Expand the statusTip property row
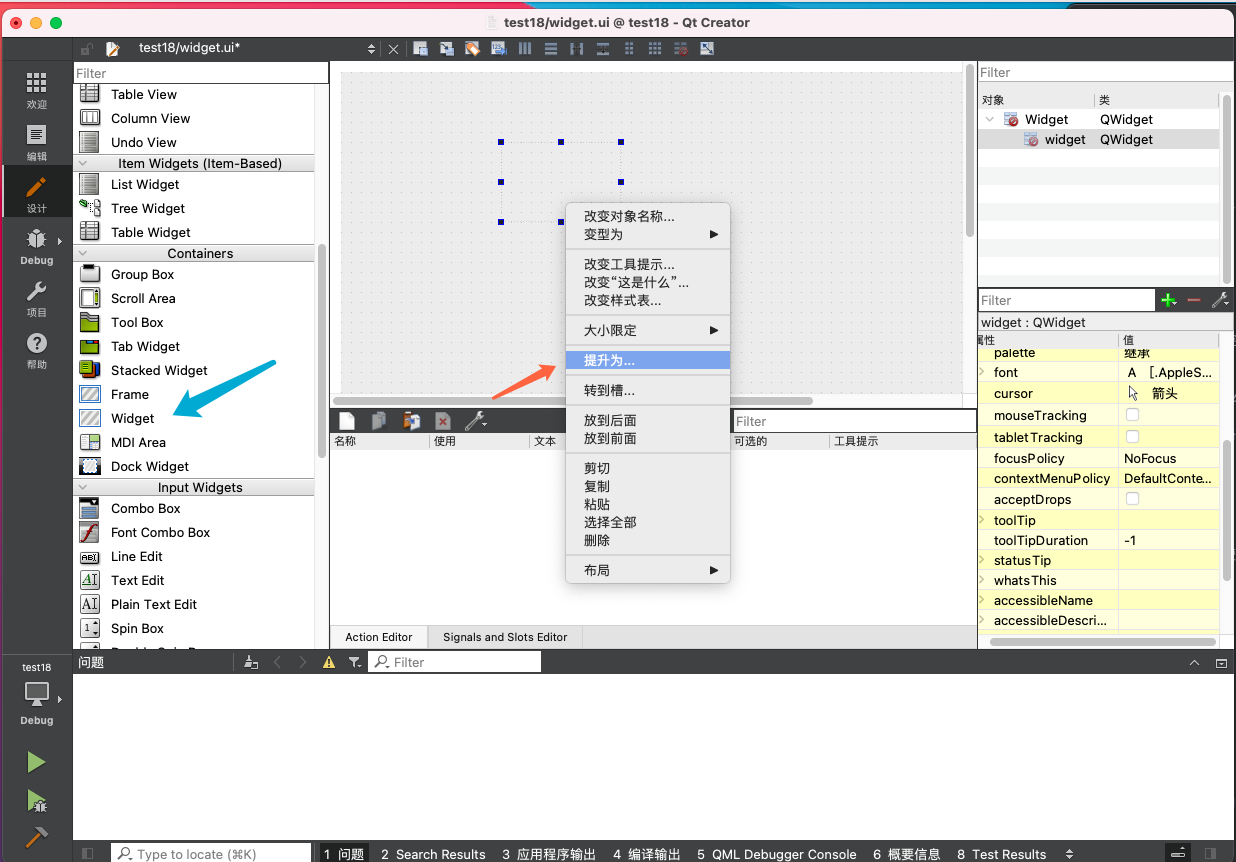 pos(982,560)
